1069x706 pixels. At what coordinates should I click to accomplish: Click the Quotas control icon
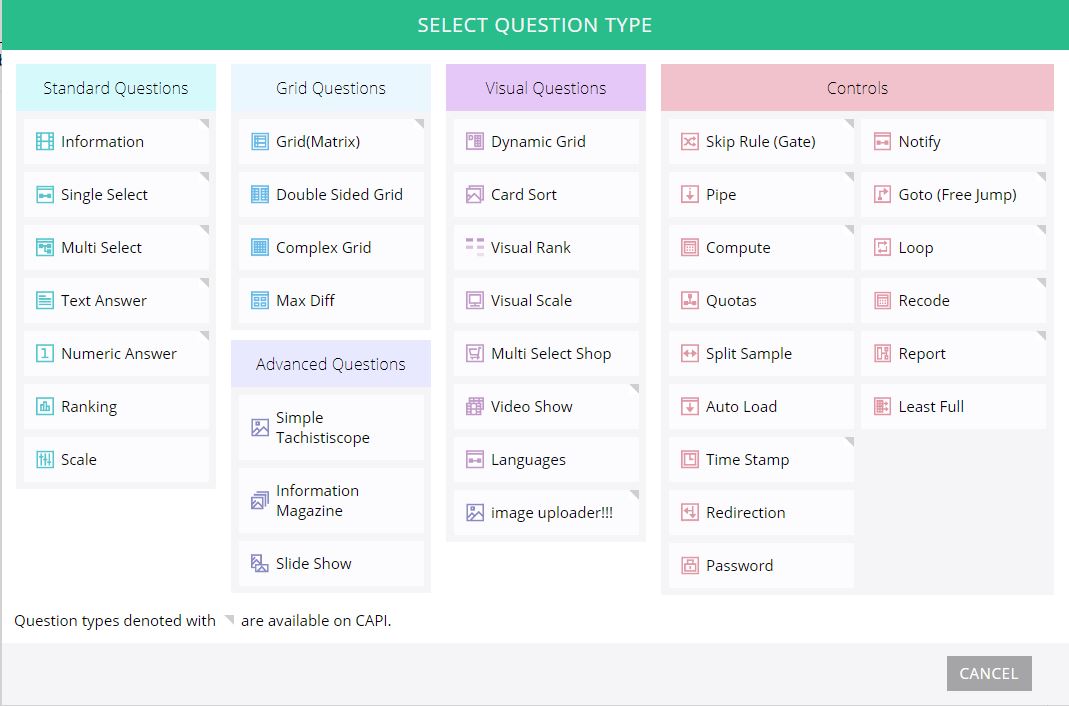coord(689,301)
